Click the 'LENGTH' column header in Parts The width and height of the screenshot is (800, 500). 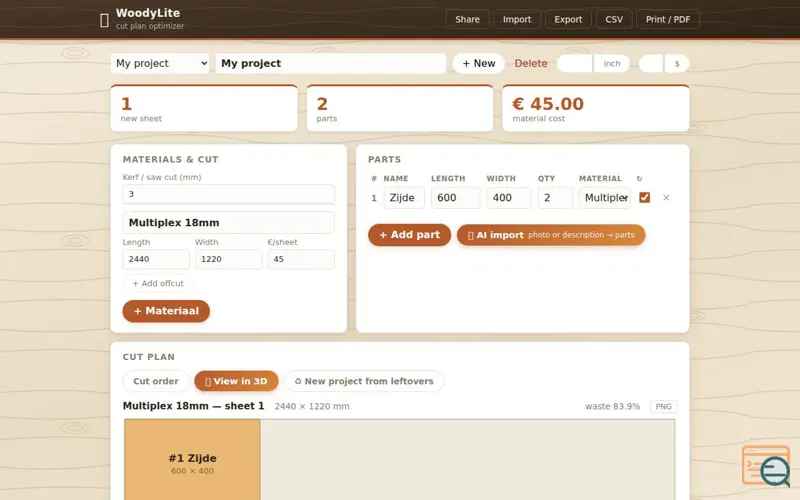click(x=448, y=179)
